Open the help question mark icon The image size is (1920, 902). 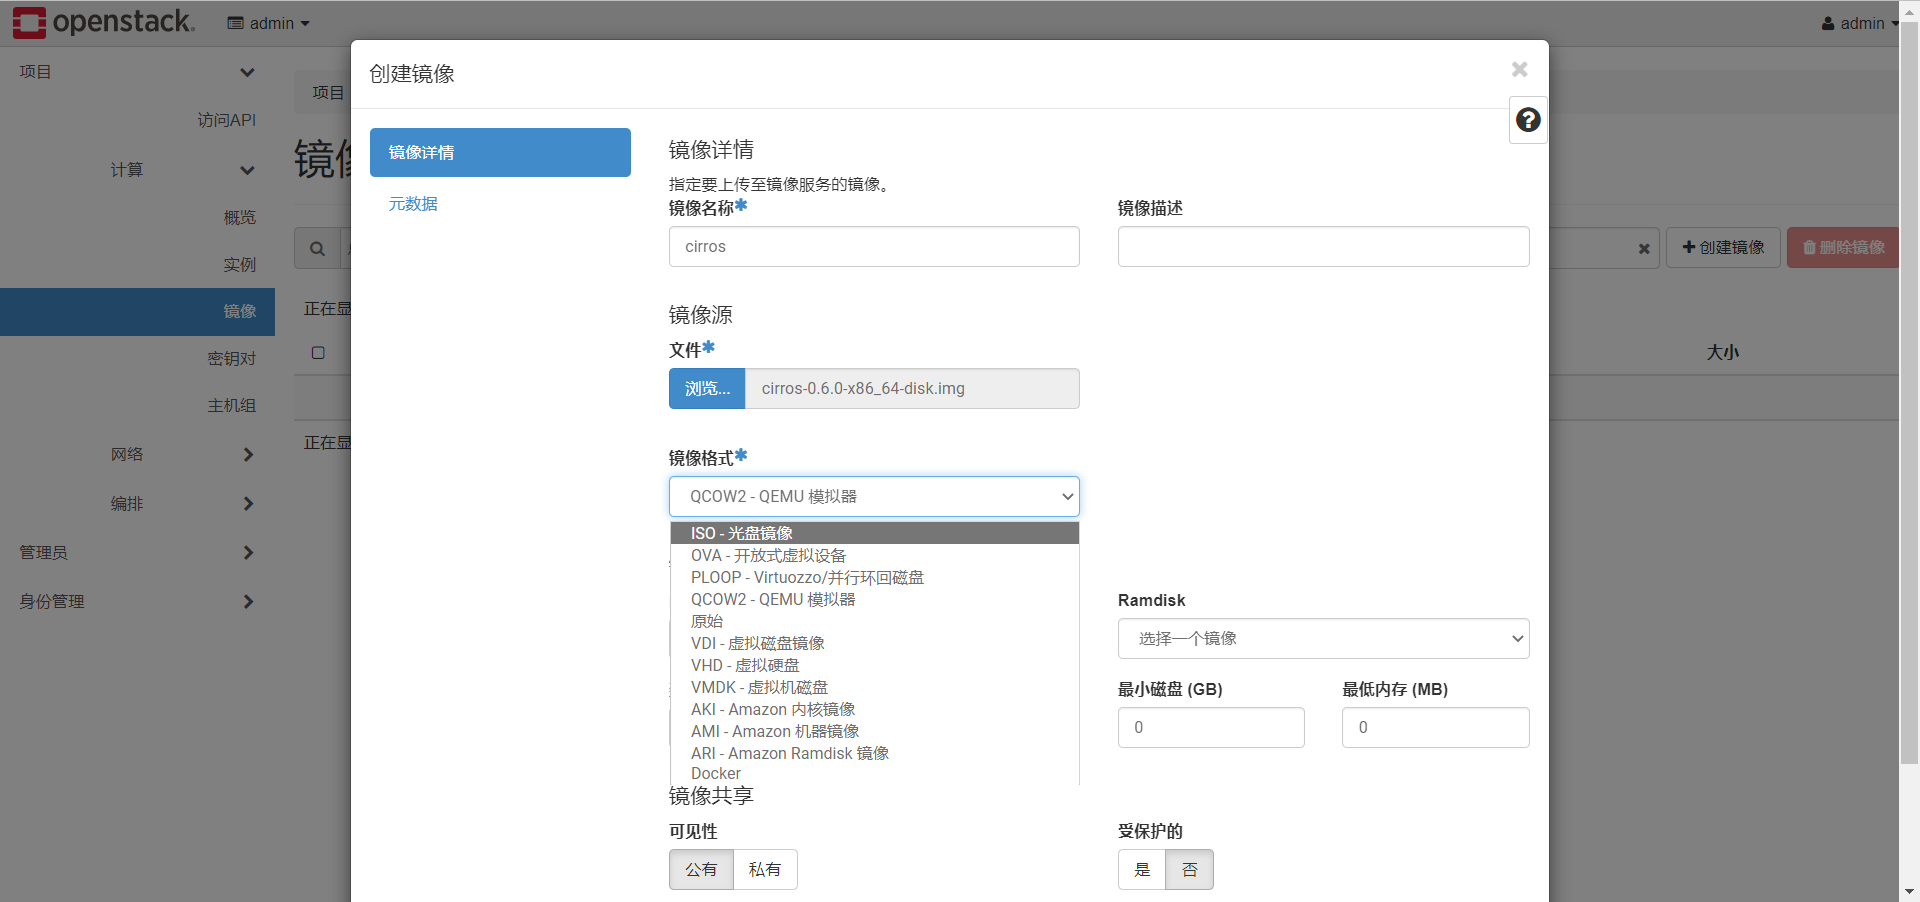tap(1528, 120)
